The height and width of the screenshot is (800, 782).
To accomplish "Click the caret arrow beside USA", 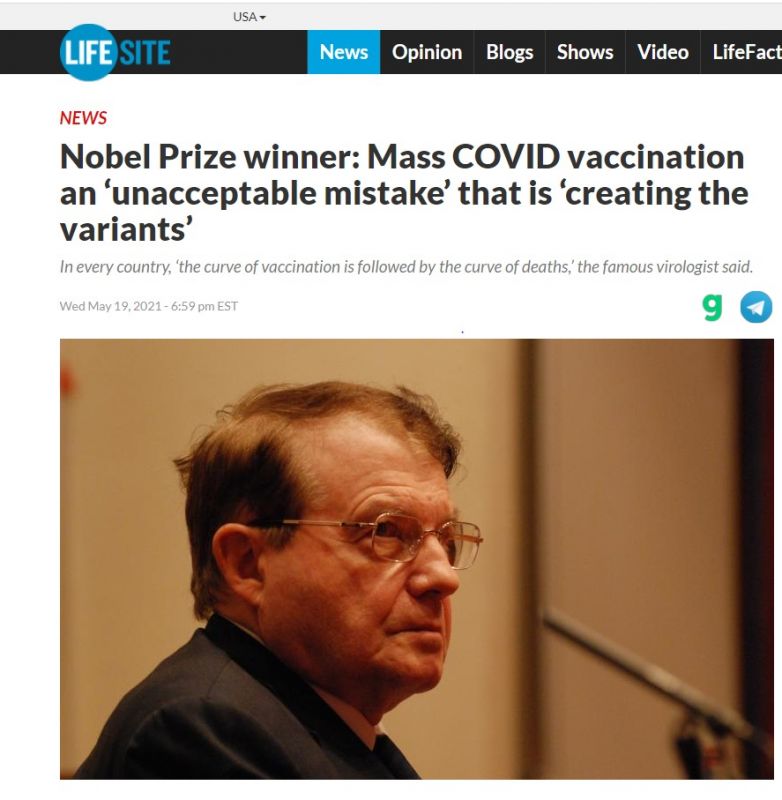I will (263, 18).
